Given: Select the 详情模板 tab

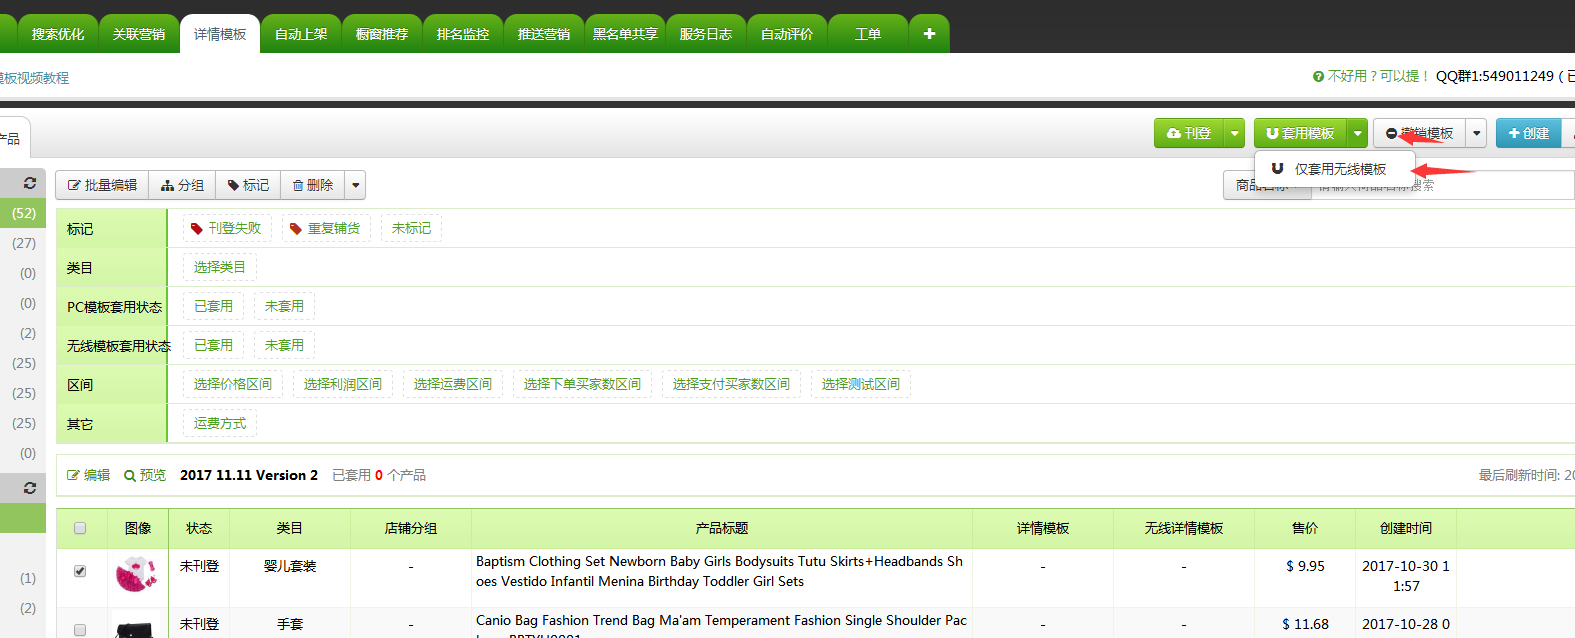Looking at the screenshot, I should click(220, 34).
